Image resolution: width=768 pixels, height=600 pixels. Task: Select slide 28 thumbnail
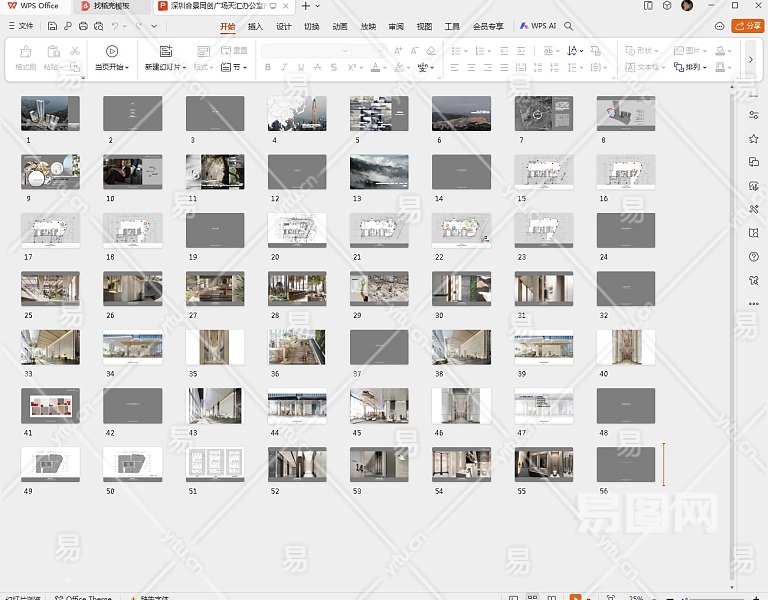click(x=297, y=288)
